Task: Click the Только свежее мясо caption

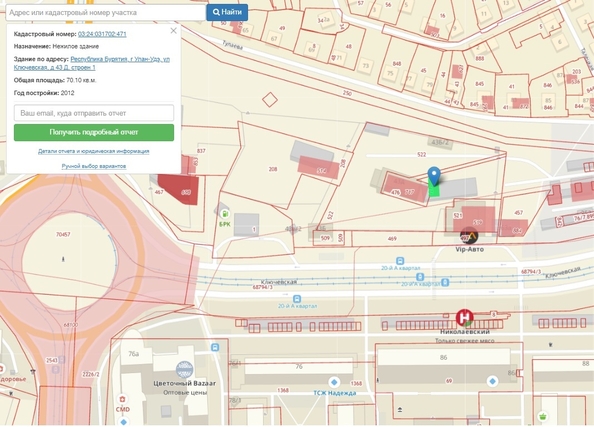Action: [464, 341]
